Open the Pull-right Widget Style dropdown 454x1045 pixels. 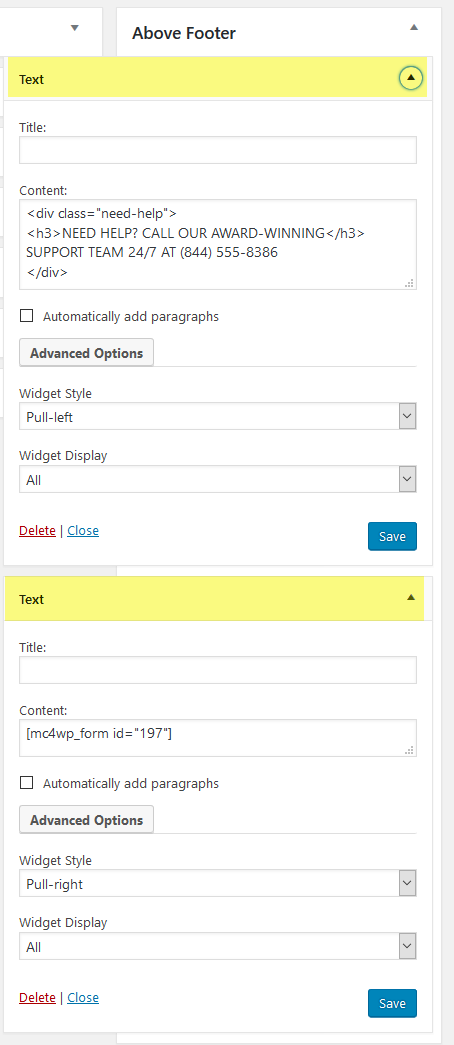pos(218,883)
